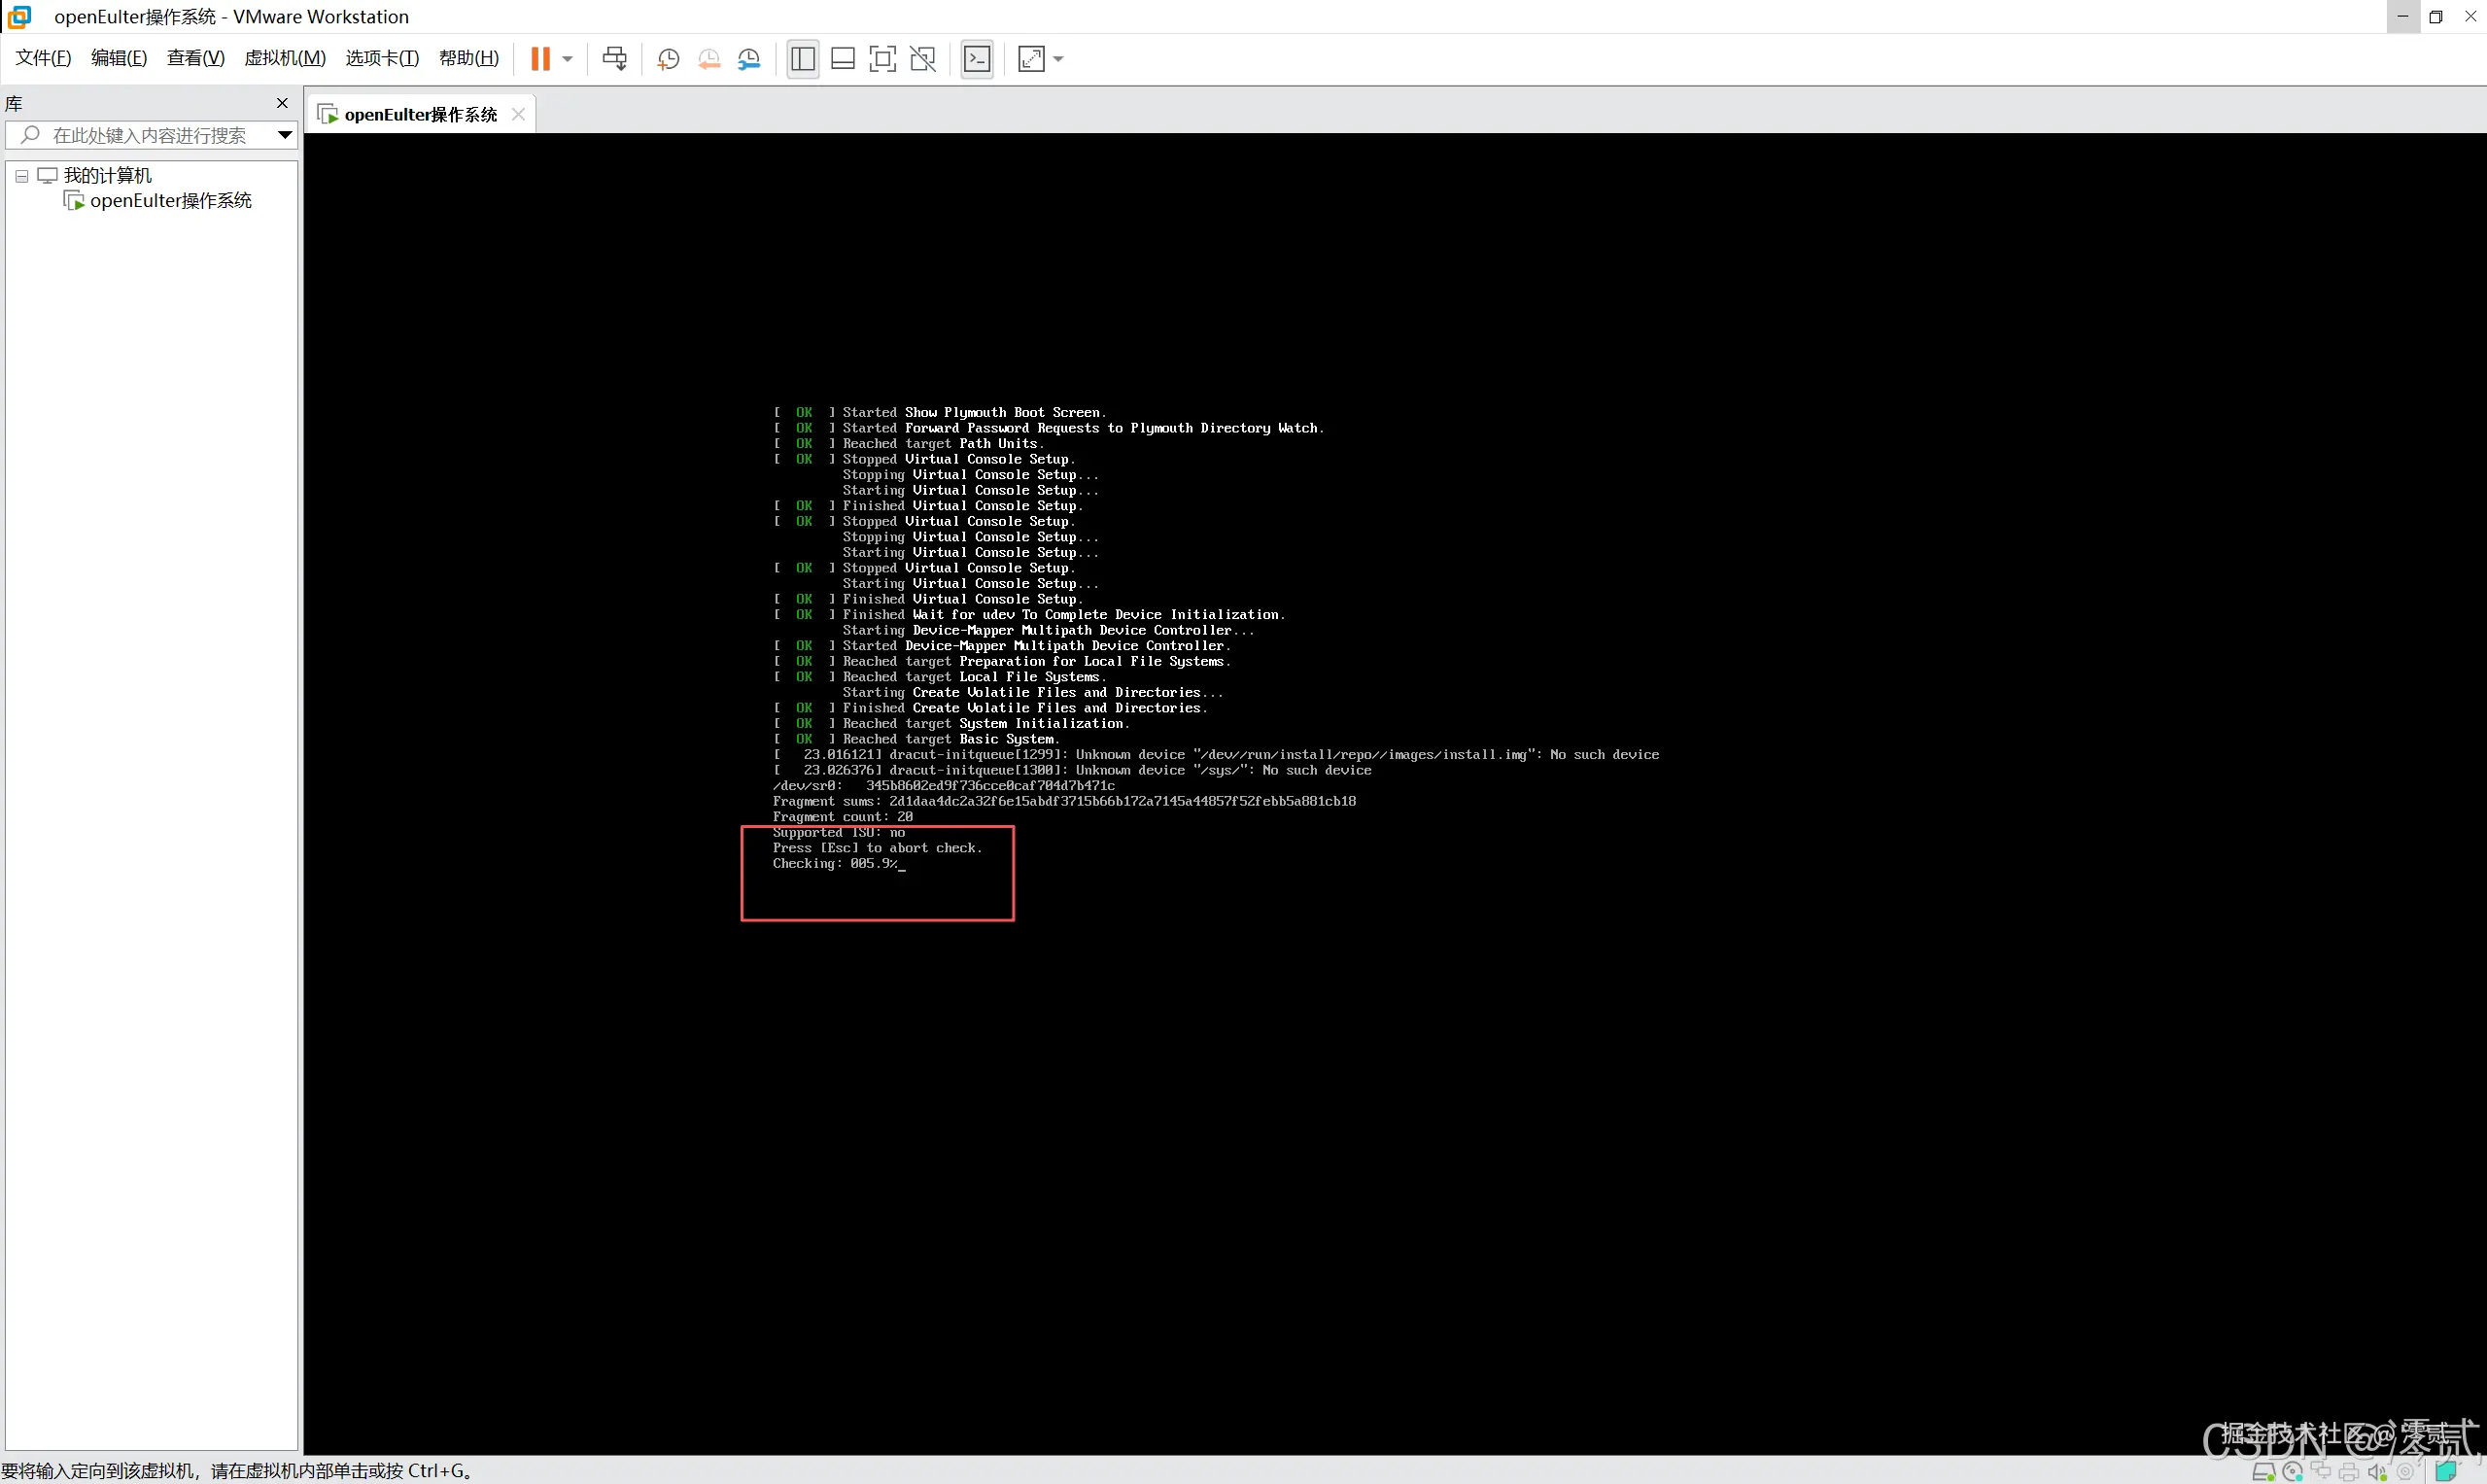The image size is (2487, 1484).
Task: Expand the stretch guest dropdown arrow
Action: [1059, 59]
